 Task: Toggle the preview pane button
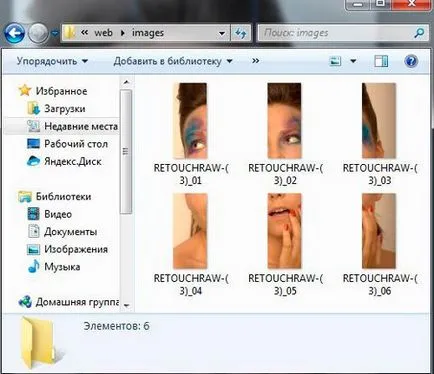click(x=381, y=61)
